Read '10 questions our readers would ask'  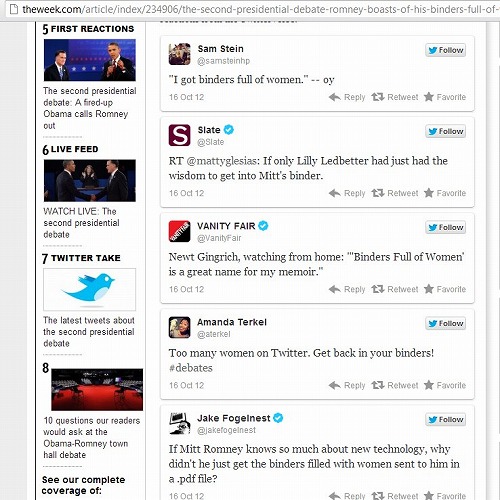92,438
